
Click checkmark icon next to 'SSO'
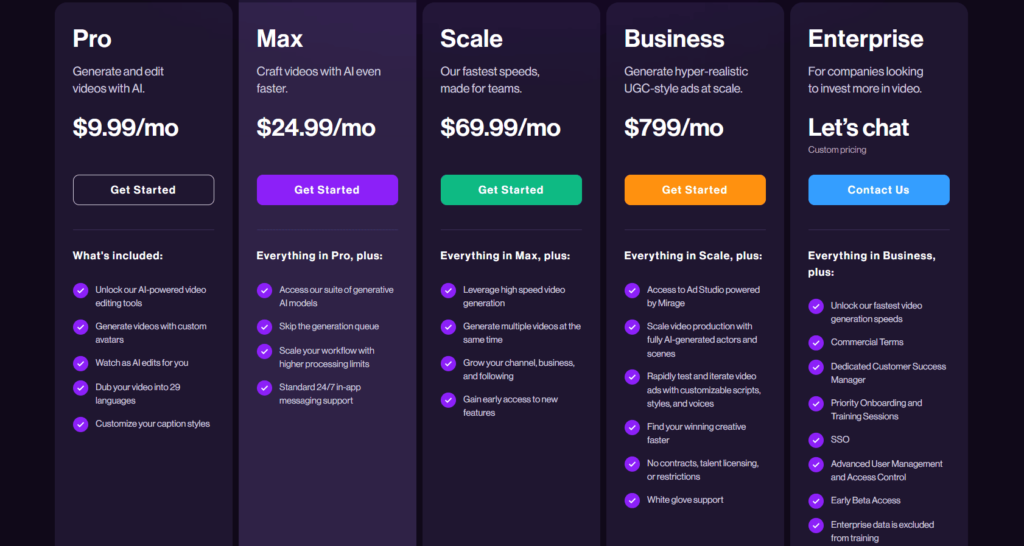pos(816,440)
